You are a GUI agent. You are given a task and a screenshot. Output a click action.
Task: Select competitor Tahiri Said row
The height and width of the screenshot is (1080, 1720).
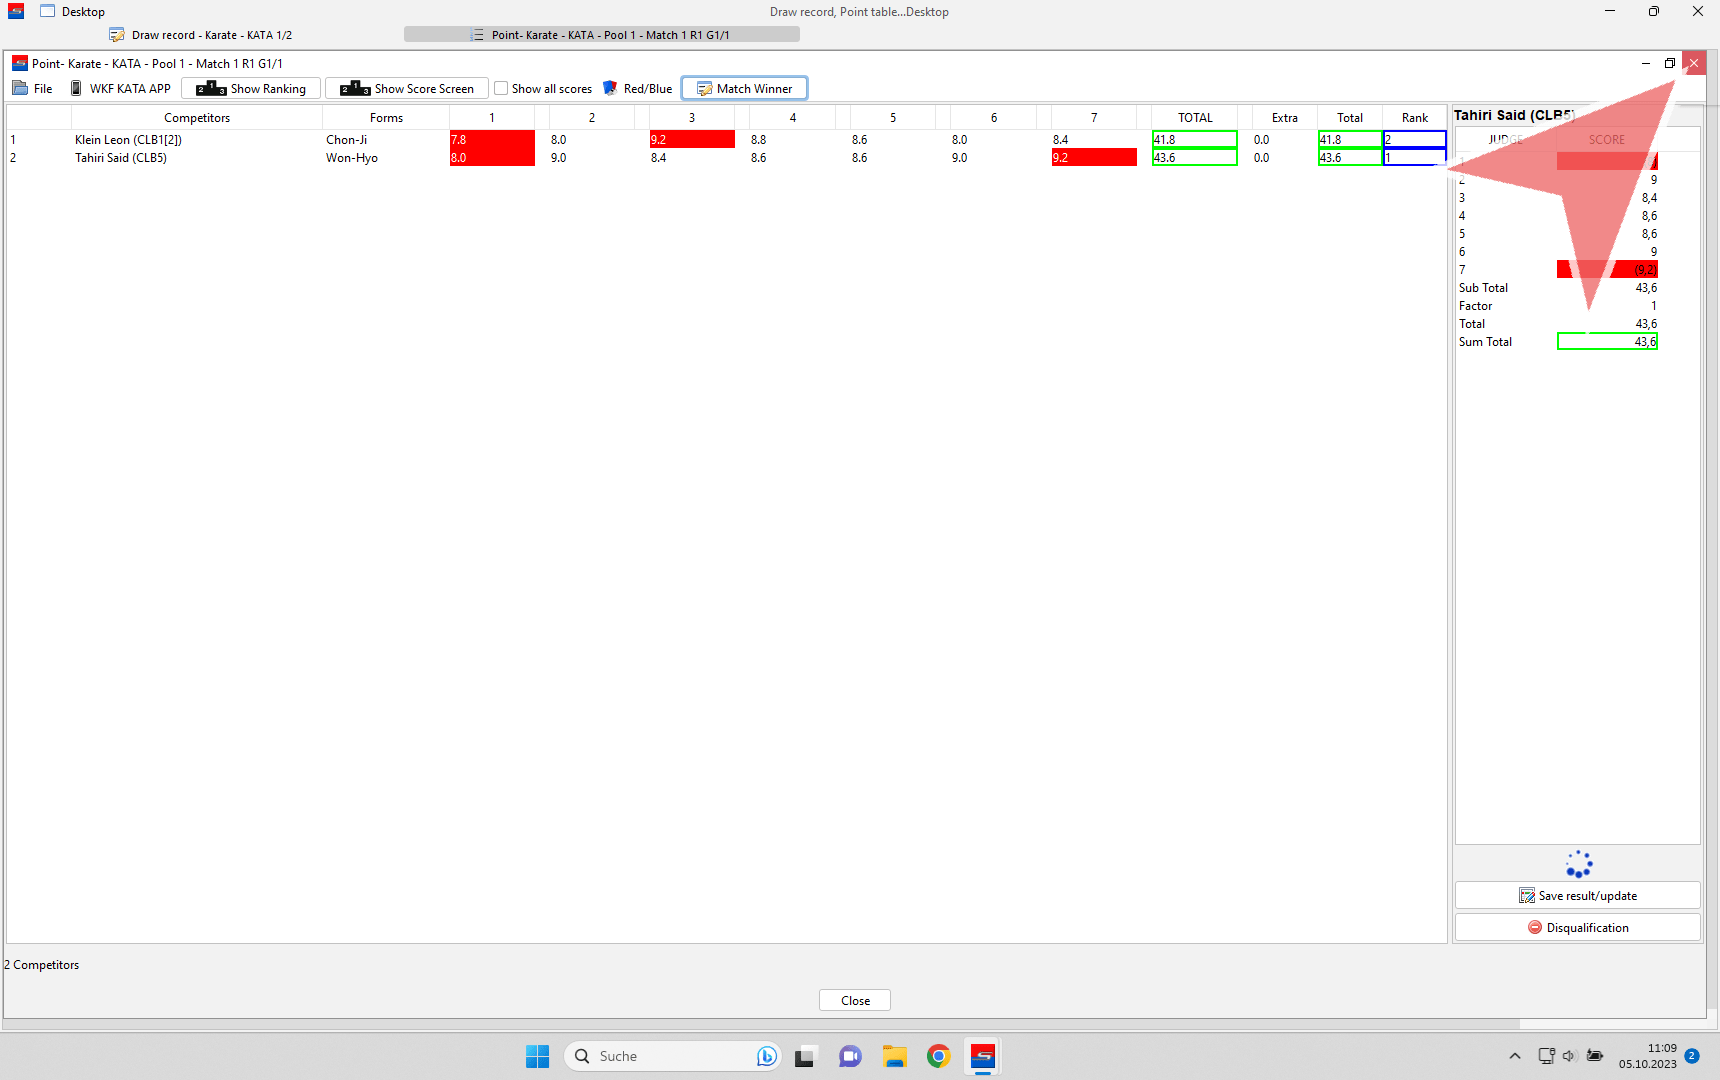[121, 158]
